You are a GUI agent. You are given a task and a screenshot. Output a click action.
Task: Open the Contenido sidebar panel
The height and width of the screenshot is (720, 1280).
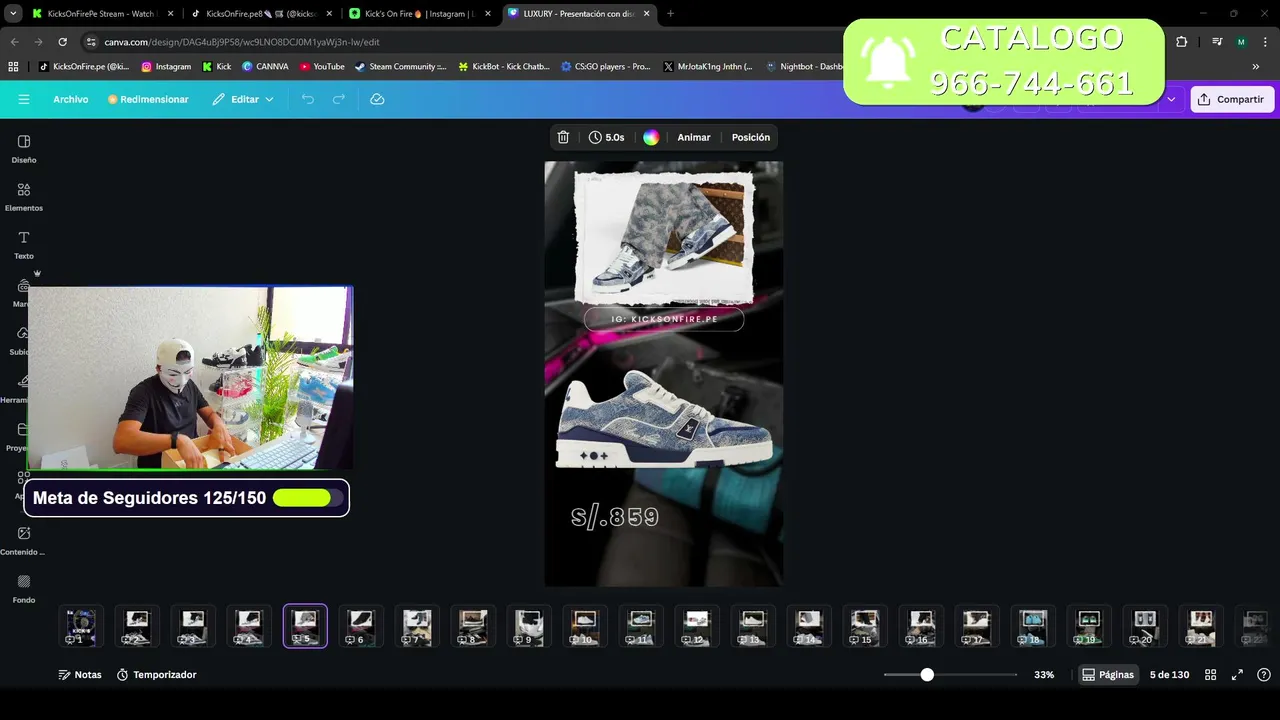(24, 540)
